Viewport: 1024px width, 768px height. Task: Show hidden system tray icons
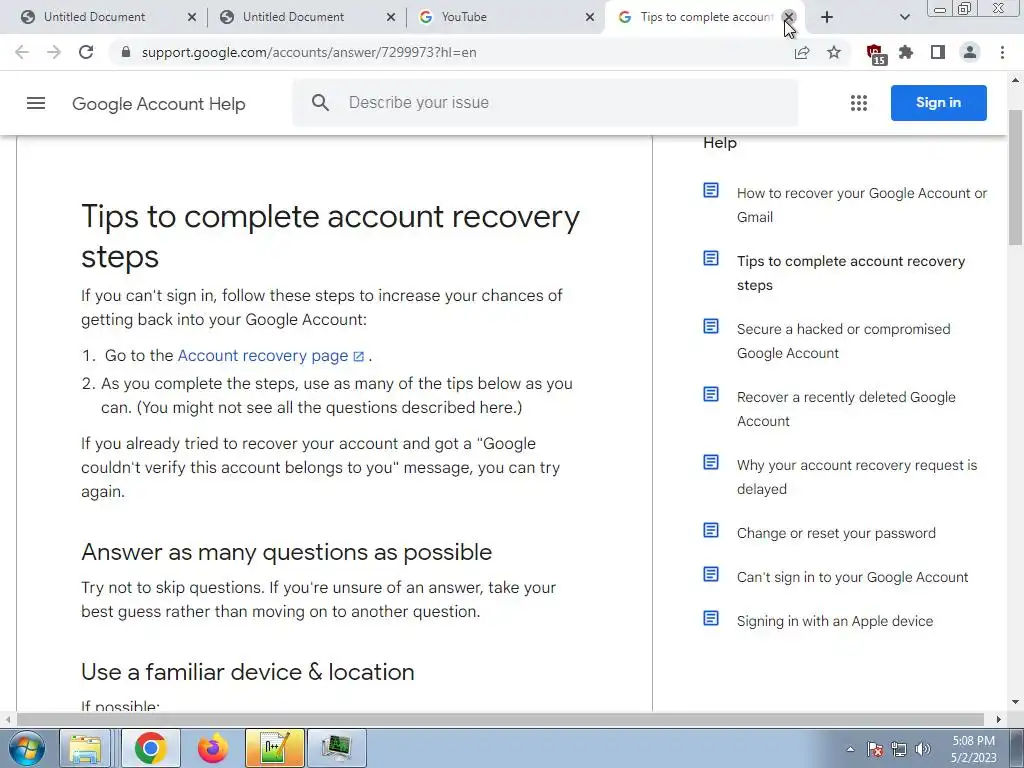(x=850, y=749)
